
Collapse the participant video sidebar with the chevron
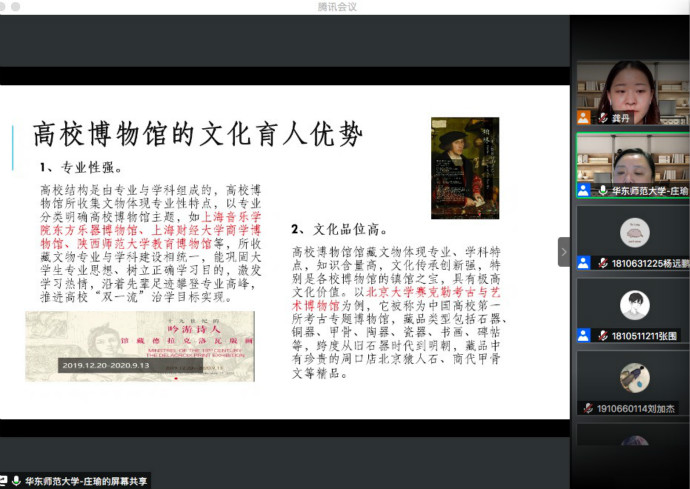(563, 251)
